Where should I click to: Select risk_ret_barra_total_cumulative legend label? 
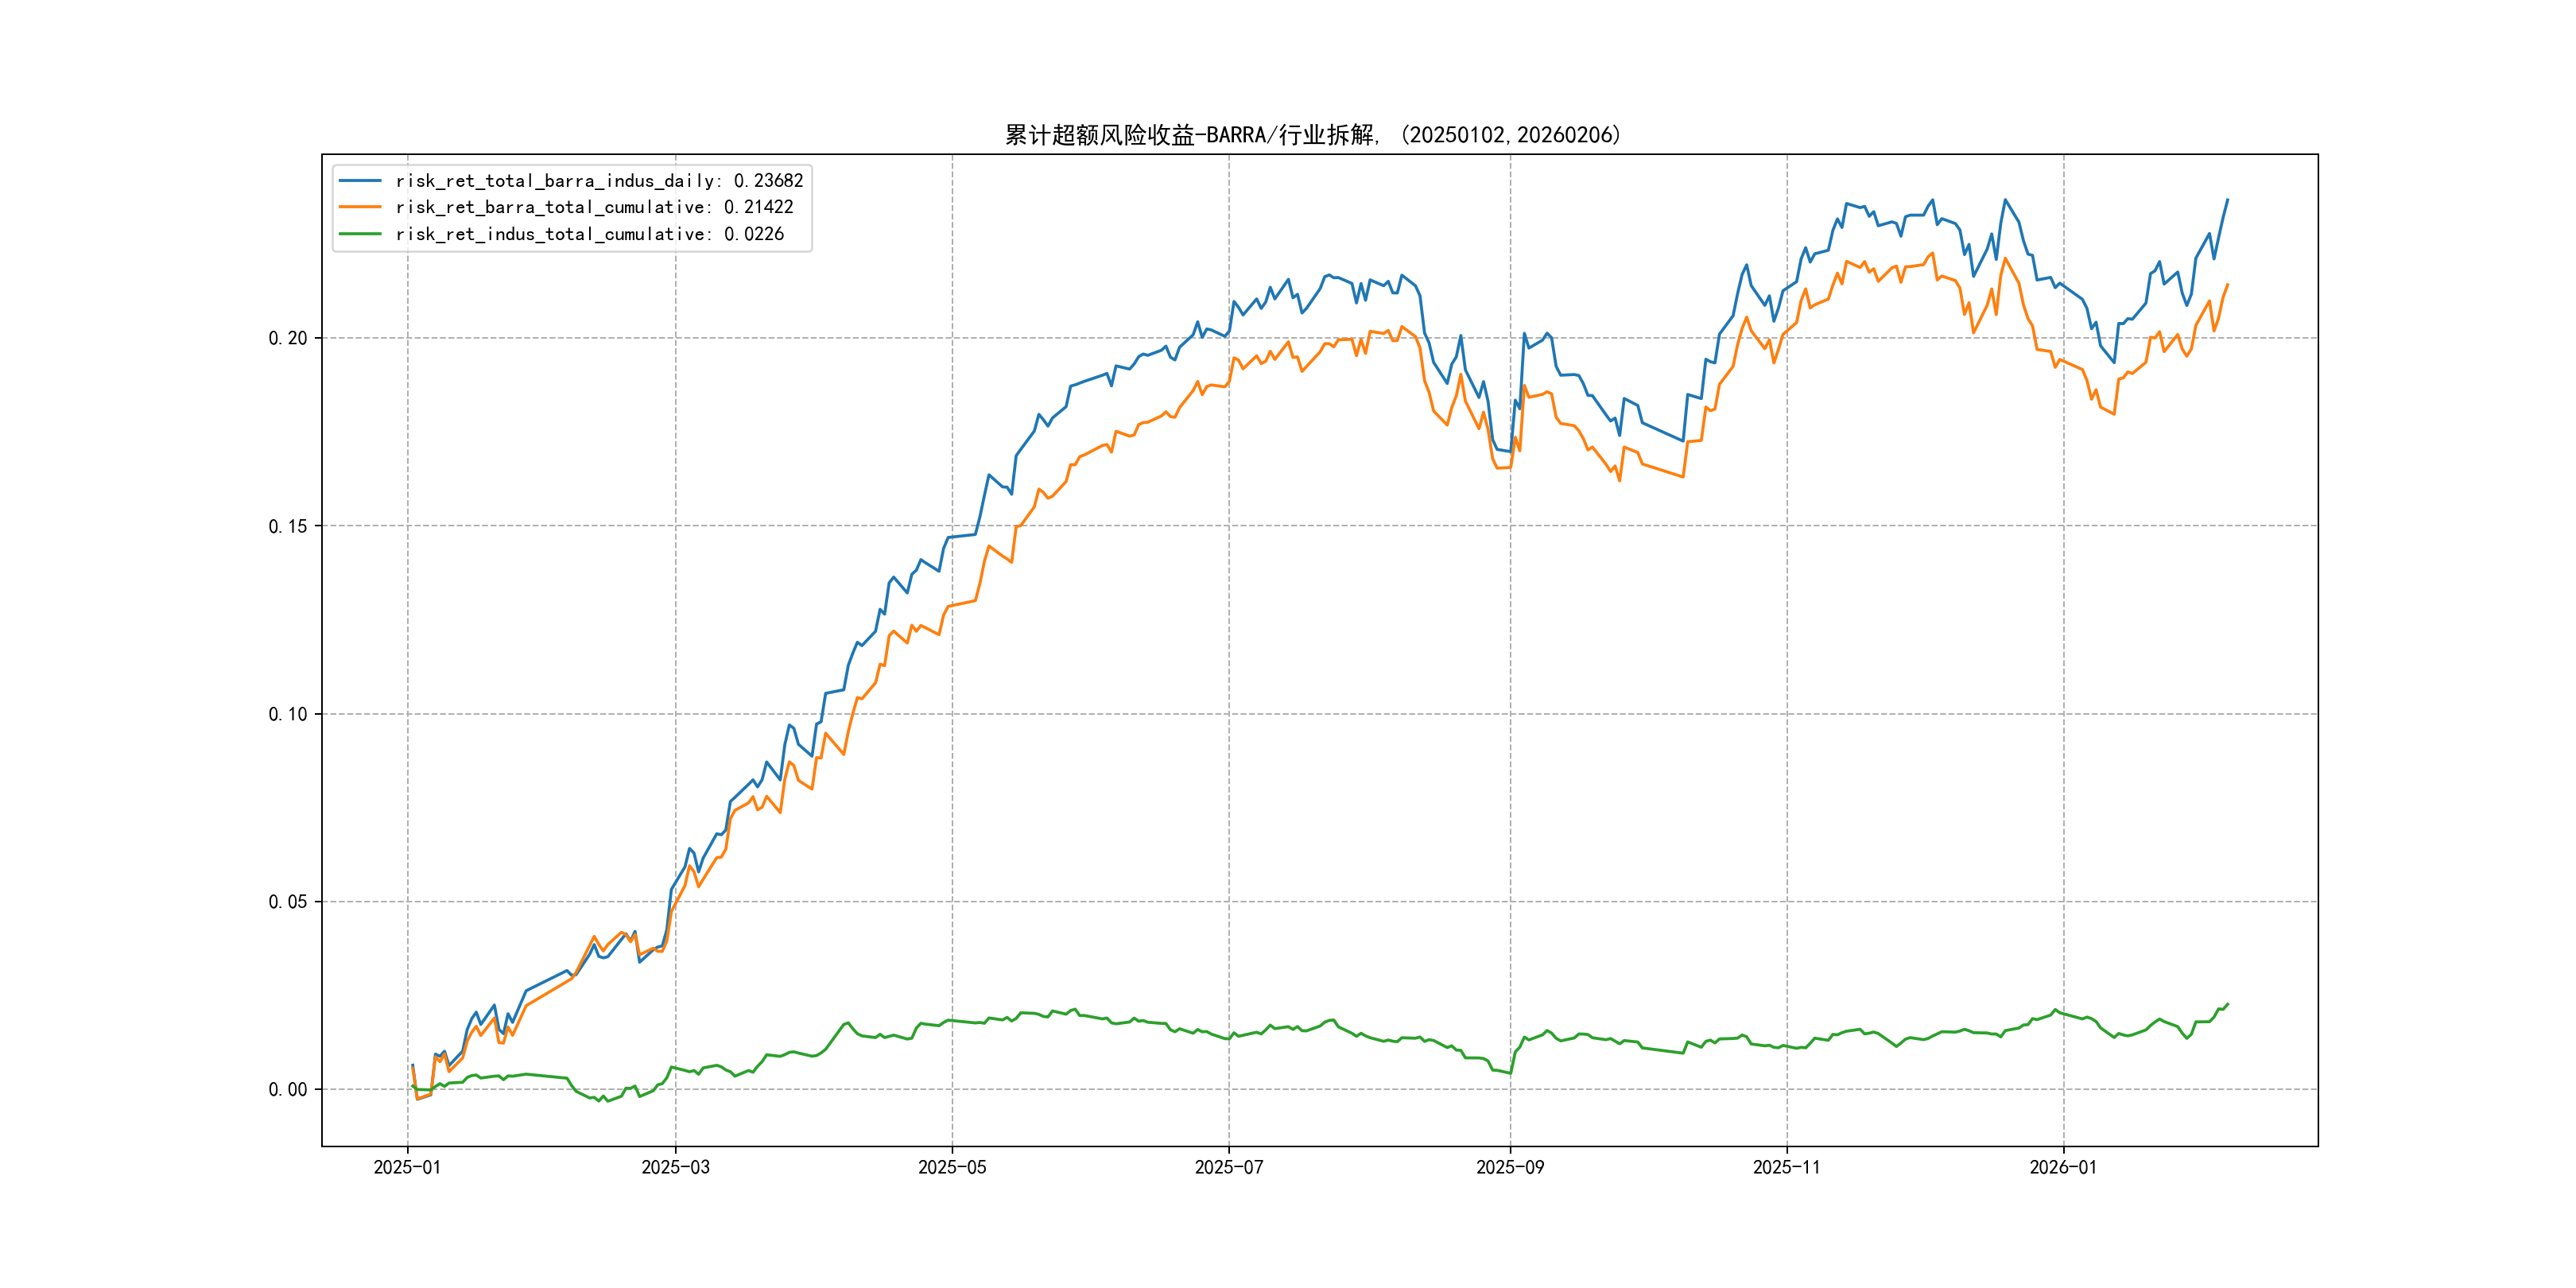pyautogui.click(x=594, y=207)
